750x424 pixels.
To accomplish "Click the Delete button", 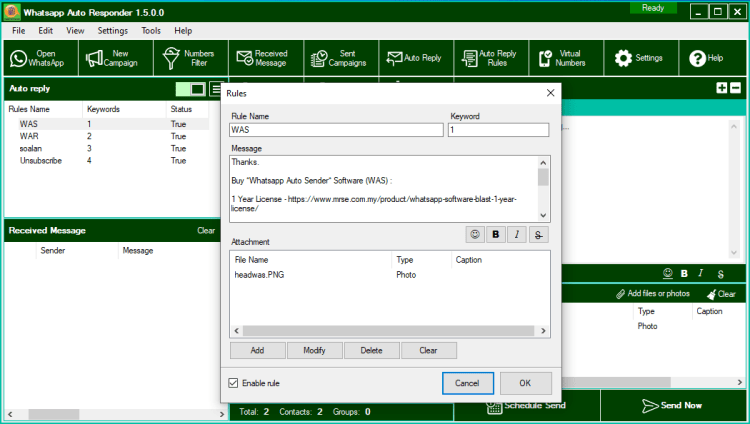I will click(371, 350).
